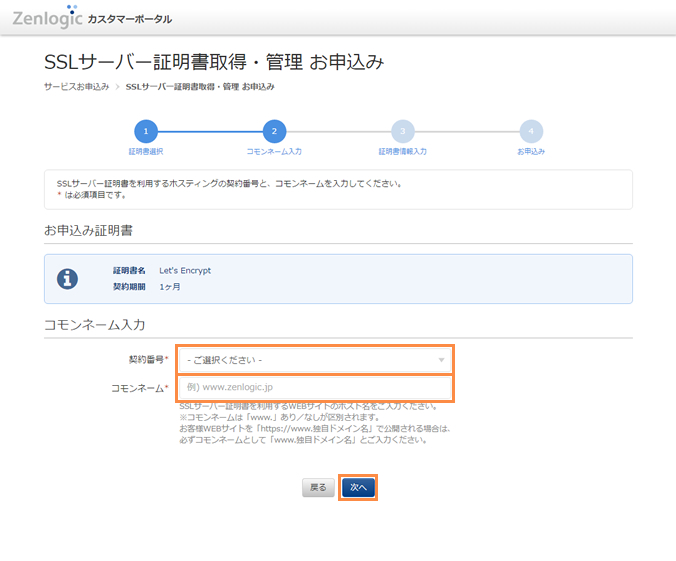
Task: Click the 契約番号 field label
Action: pyautogui.click(x=147, y=359)
